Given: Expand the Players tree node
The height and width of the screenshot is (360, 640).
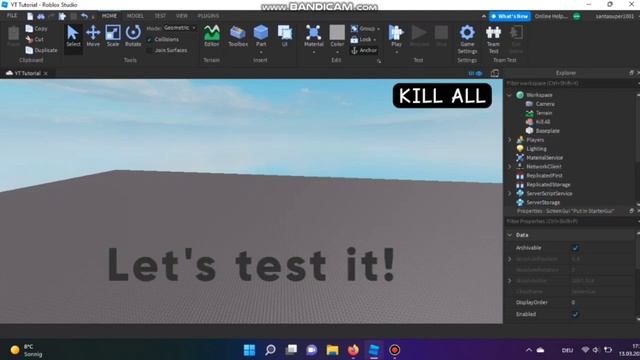Looking at the screenshot, I should click(509, 140).
